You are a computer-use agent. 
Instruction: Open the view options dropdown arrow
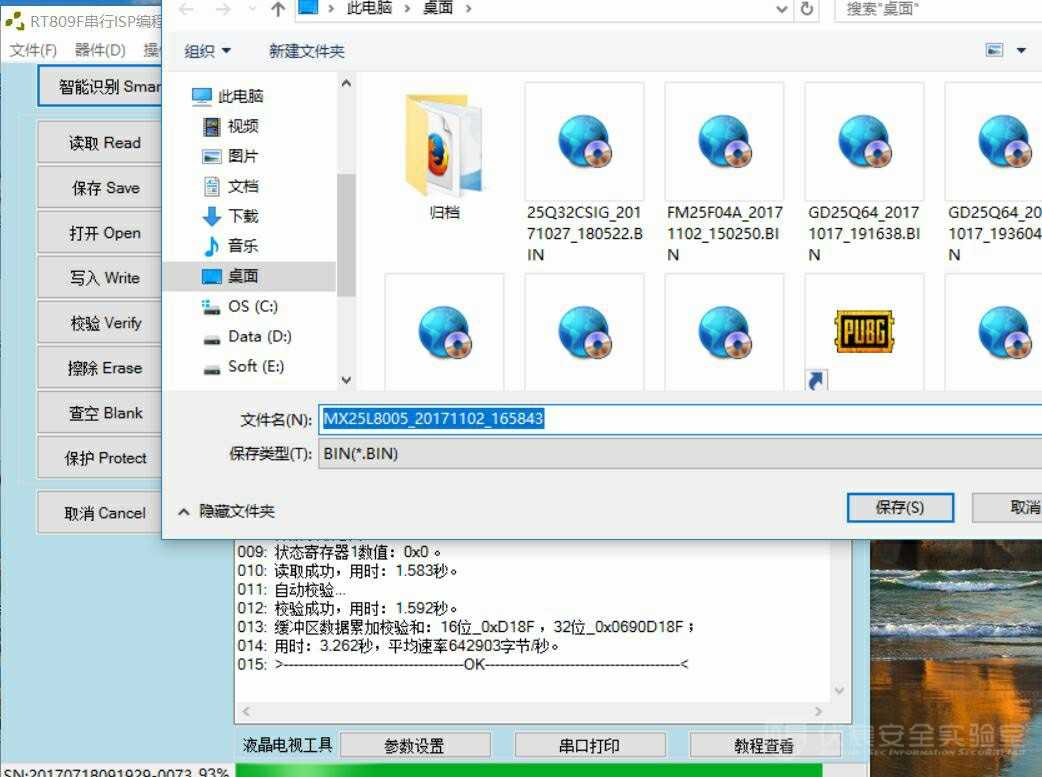pos(1021,51)
